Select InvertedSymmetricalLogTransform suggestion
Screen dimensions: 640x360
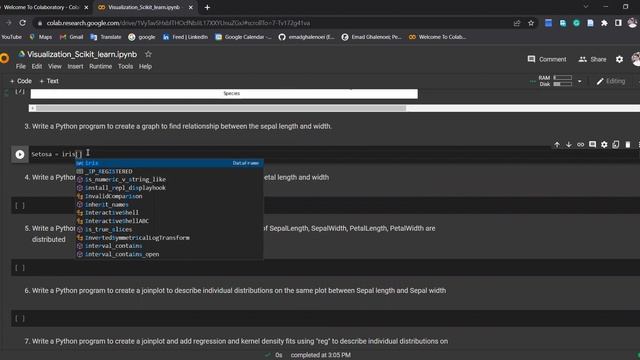pyautogui.click(x=169, y=238)
